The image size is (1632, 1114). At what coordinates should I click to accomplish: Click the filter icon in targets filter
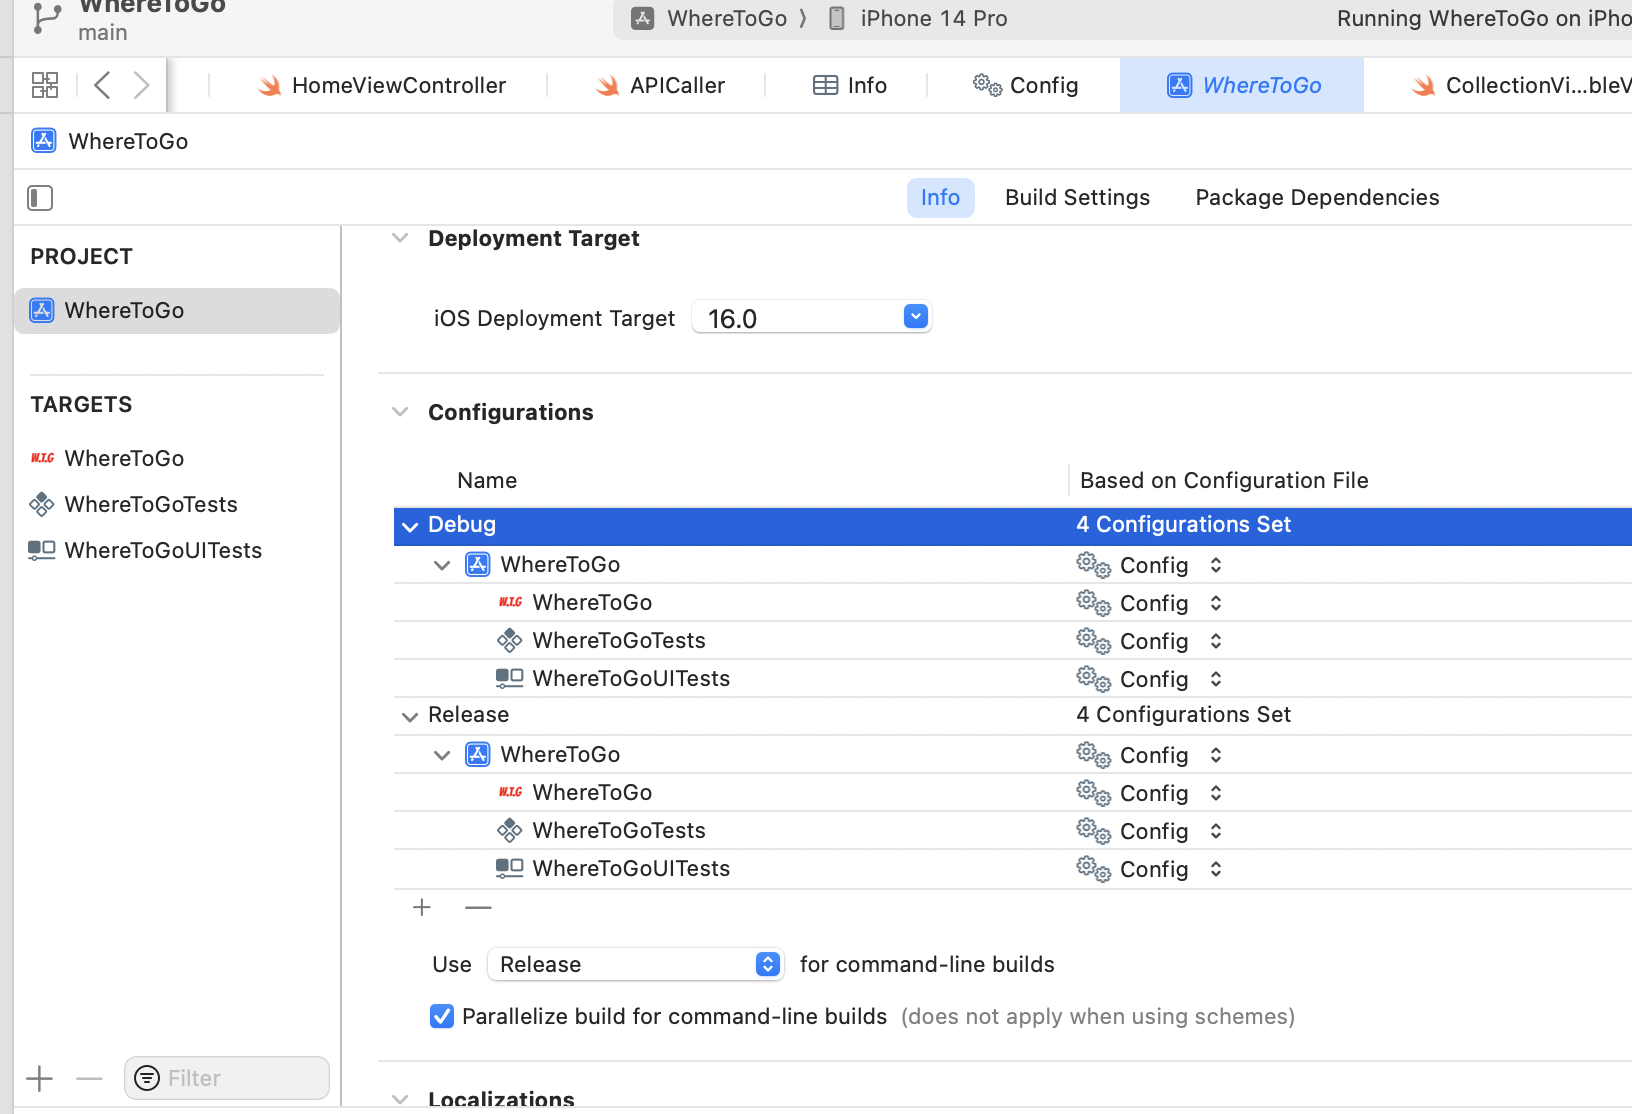[x=147, y=1078]
